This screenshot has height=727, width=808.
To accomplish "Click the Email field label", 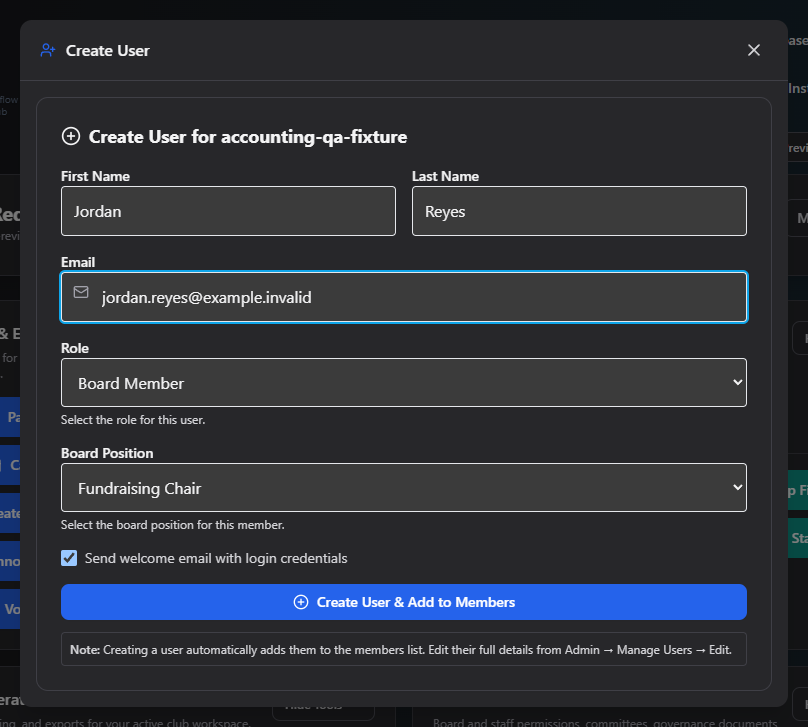I will (x=78, y=262).
